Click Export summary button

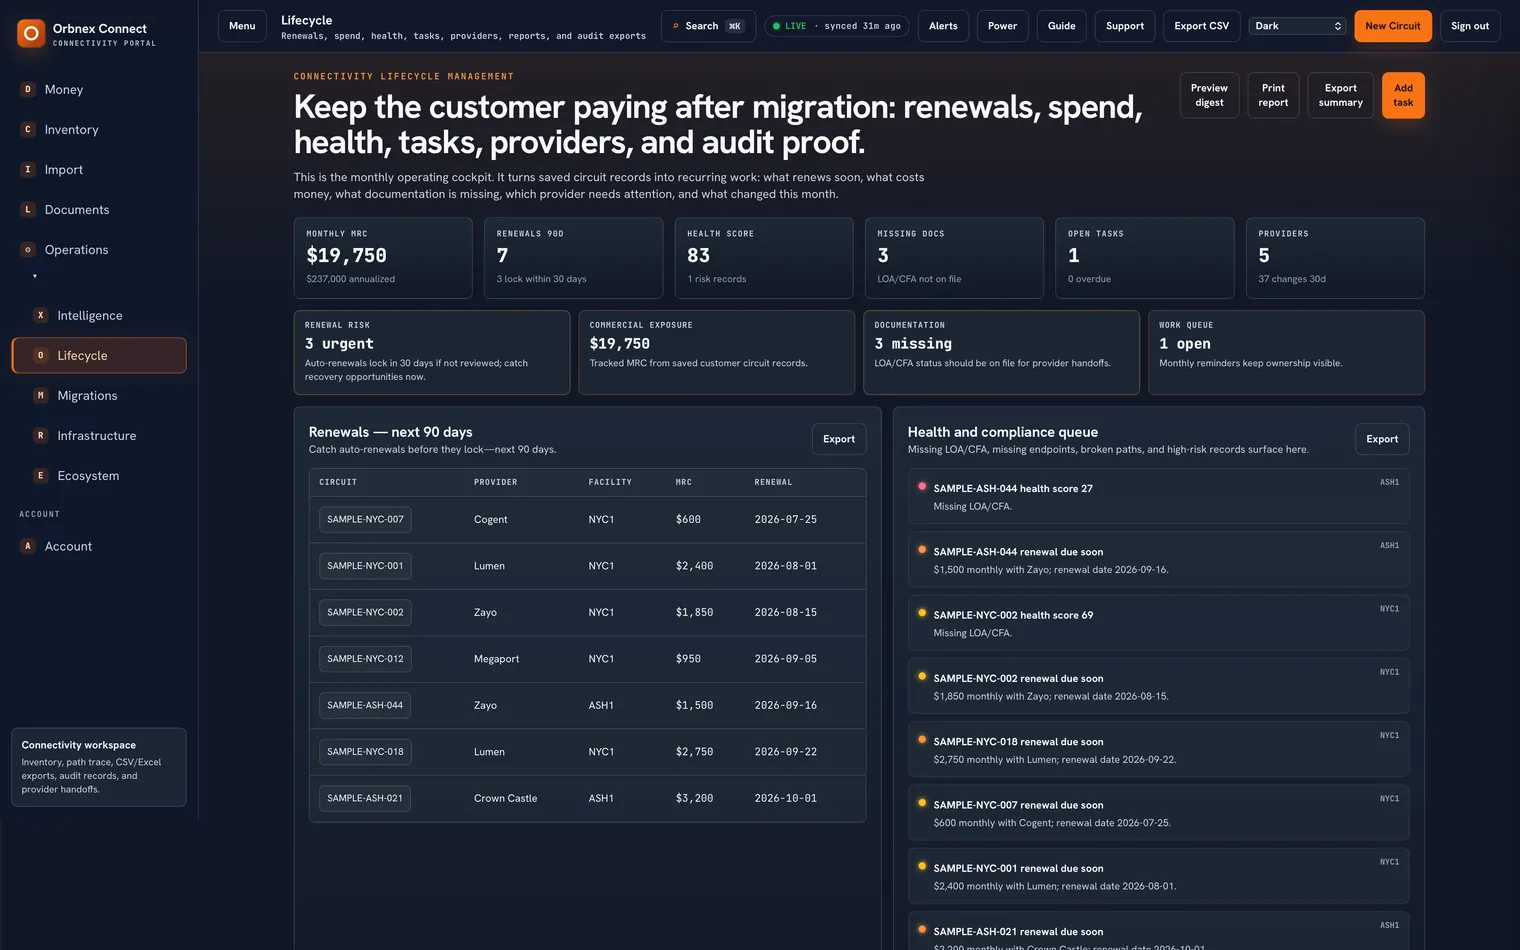pyautogui.click(x=1340, y=95)
